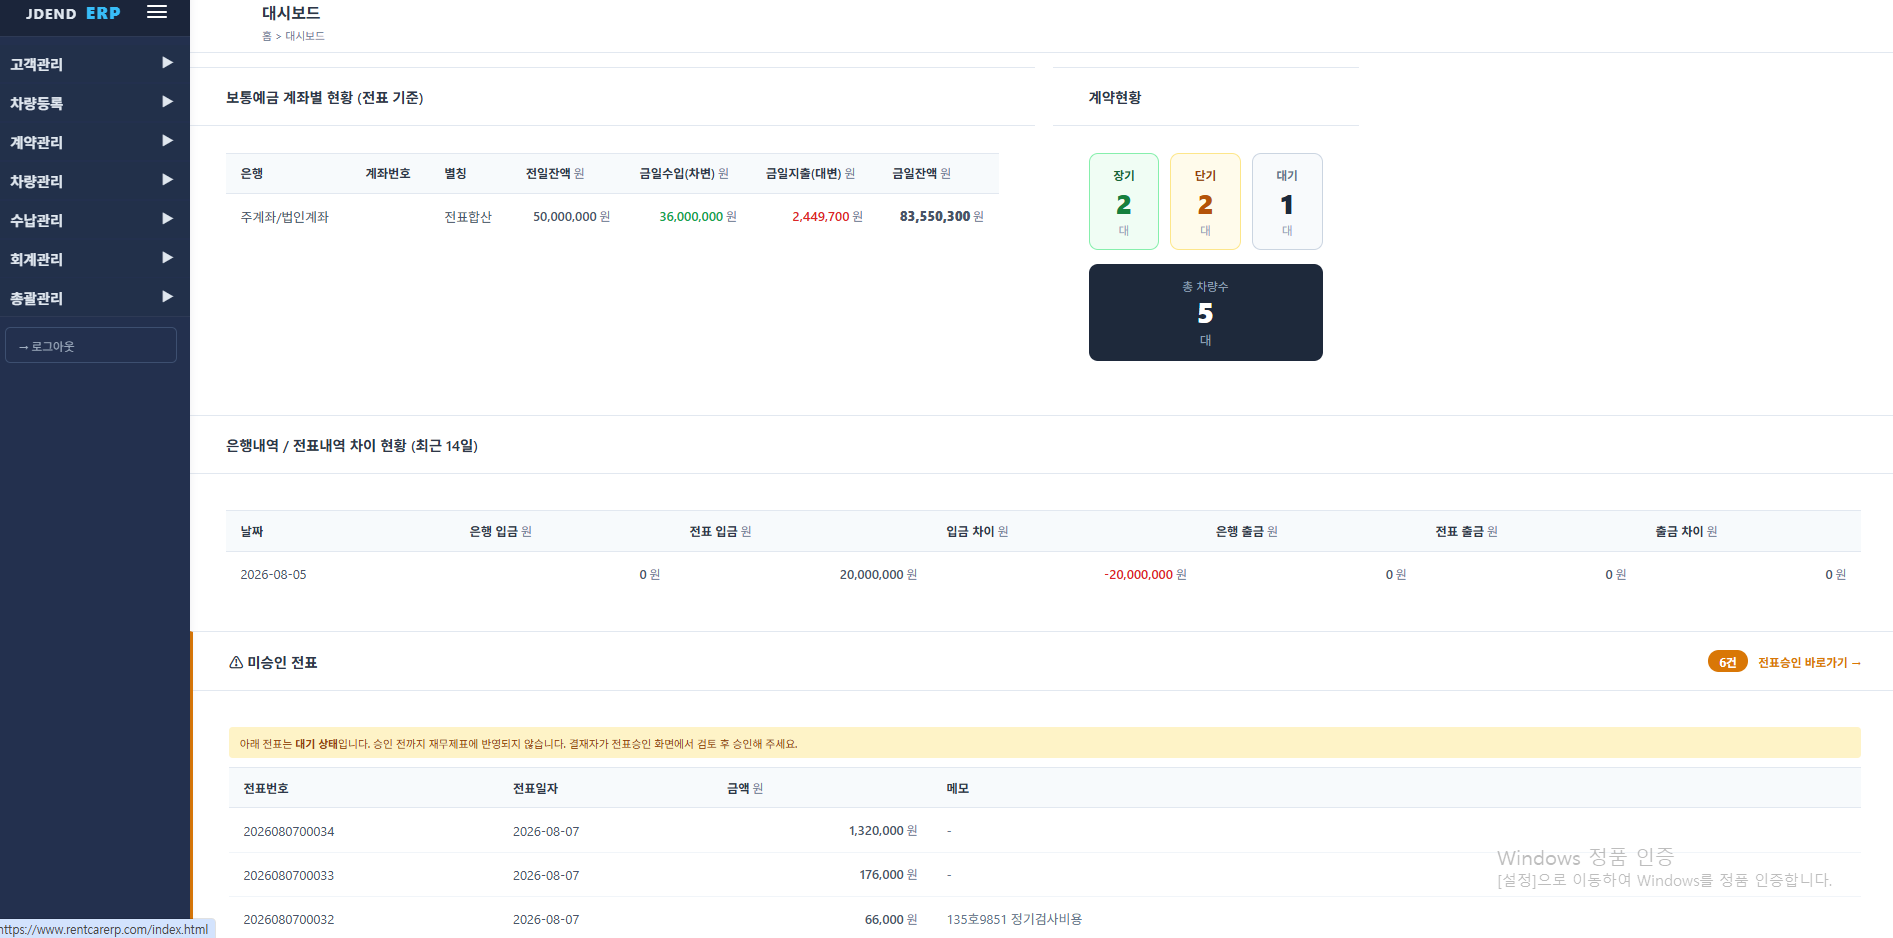Click the 출금 차이 column header
1893x938 pixels.
(x=1686, y=531)
